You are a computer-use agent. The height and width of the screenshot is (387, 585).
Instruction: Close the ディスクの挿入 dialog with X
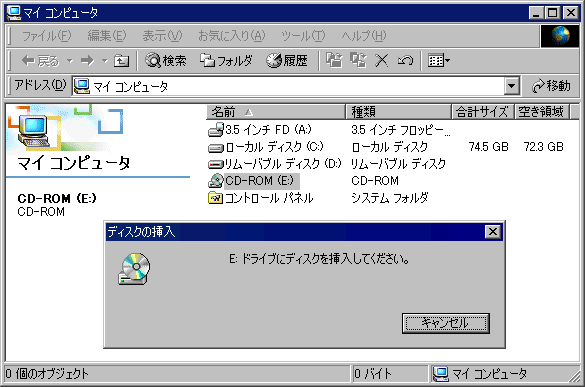(493, 232)
